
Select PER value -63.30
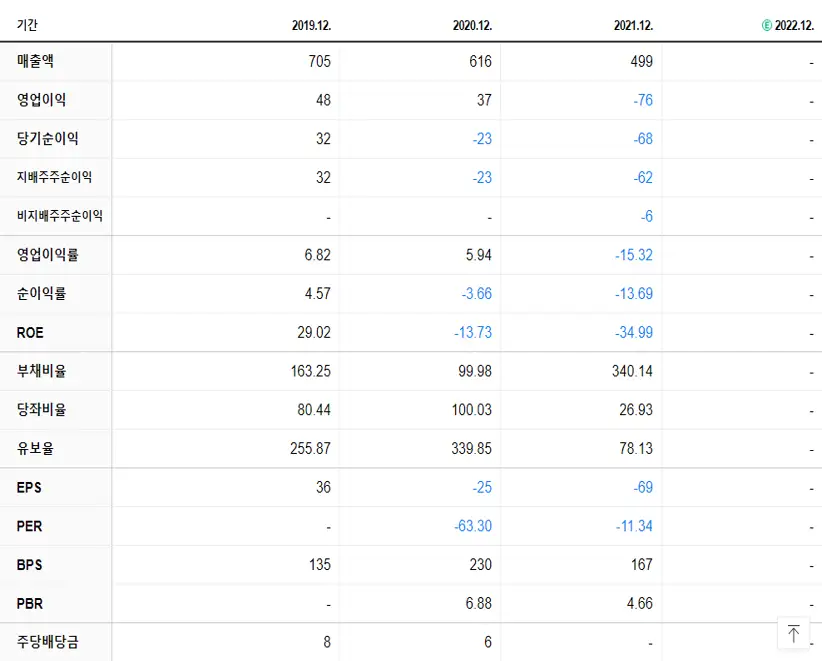click(473, 526)
